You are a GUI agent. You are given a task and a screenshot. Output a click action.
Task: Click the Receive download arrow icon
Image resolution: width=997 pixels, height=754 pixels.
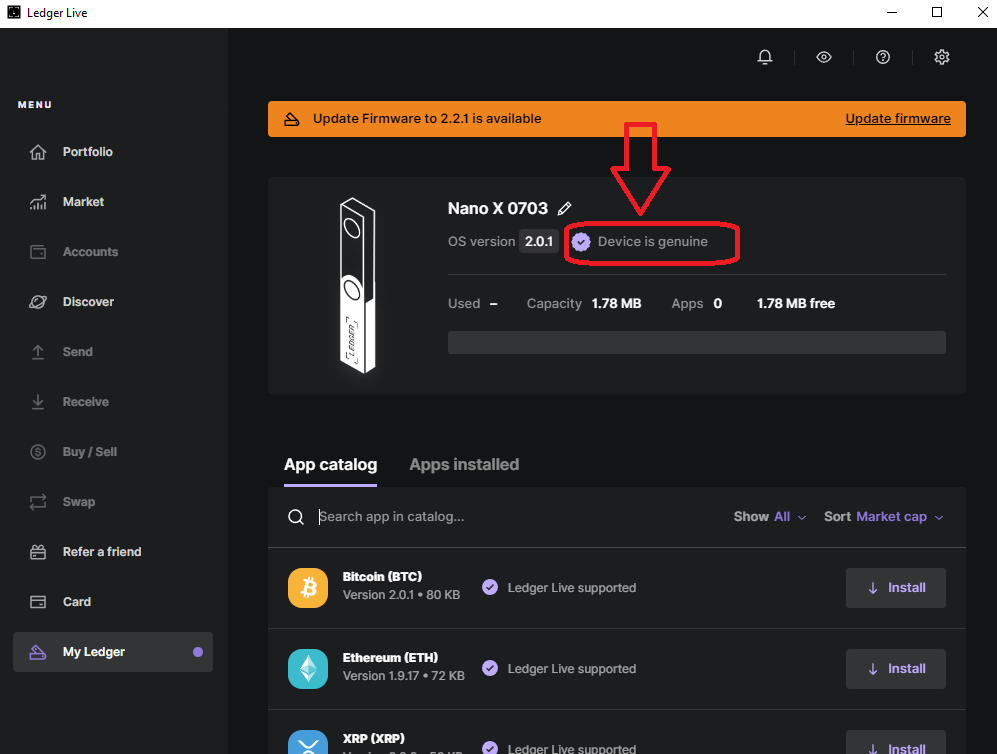(x=38, y=402)
